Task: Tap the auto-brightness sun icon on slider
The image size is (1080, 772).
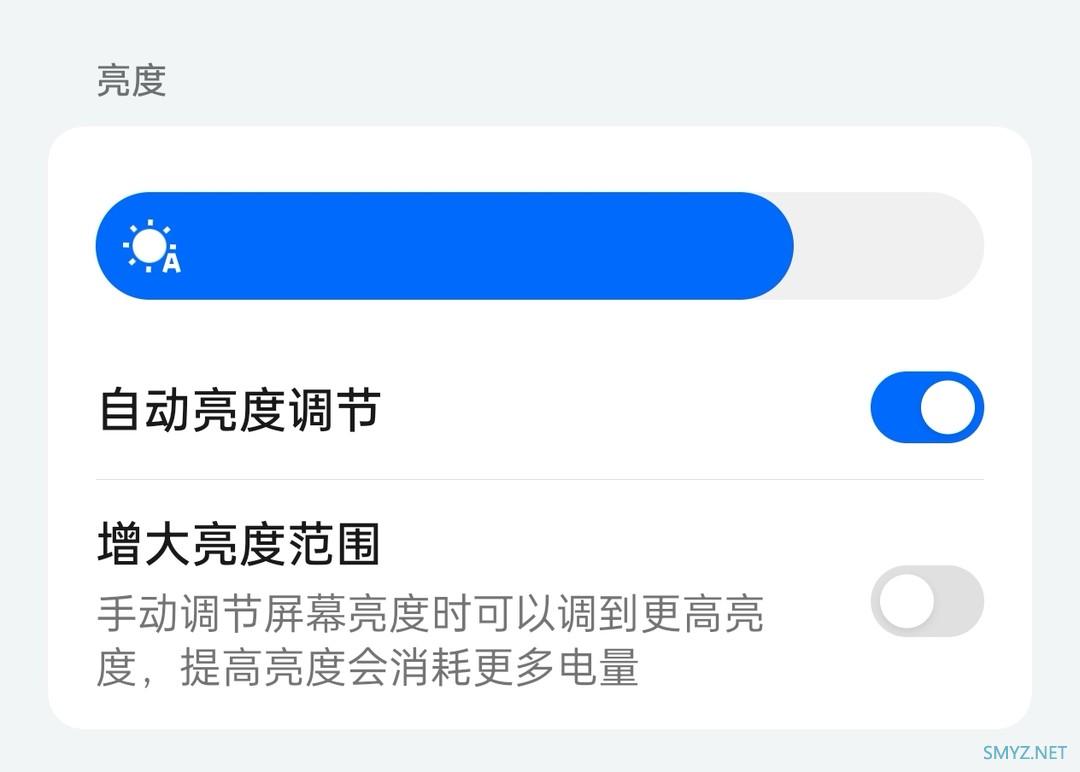Action: (x=149, y=246)
